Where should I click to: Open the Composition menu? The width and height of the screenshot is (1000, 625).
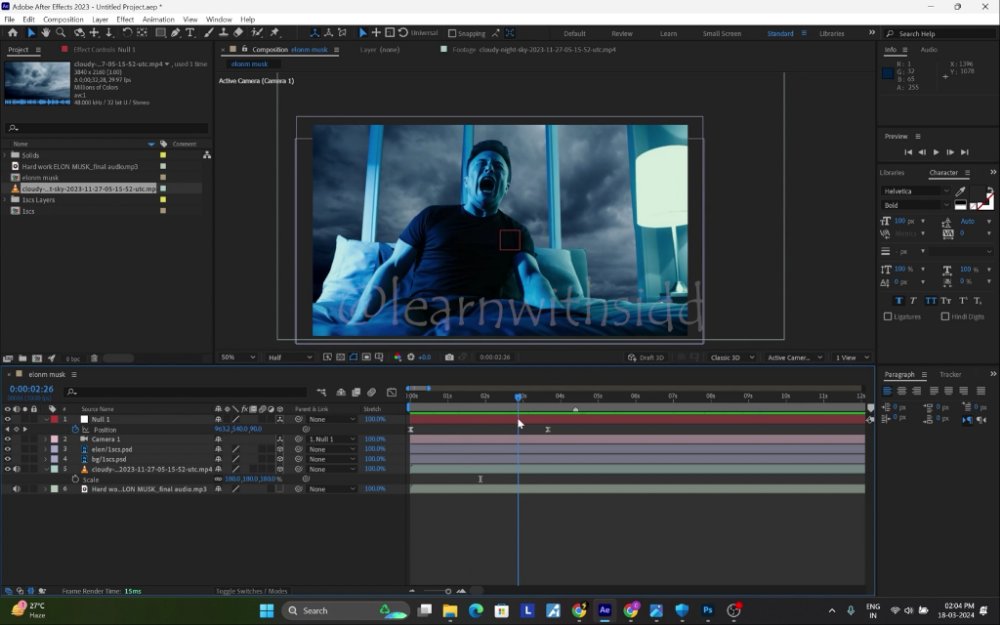62,19
